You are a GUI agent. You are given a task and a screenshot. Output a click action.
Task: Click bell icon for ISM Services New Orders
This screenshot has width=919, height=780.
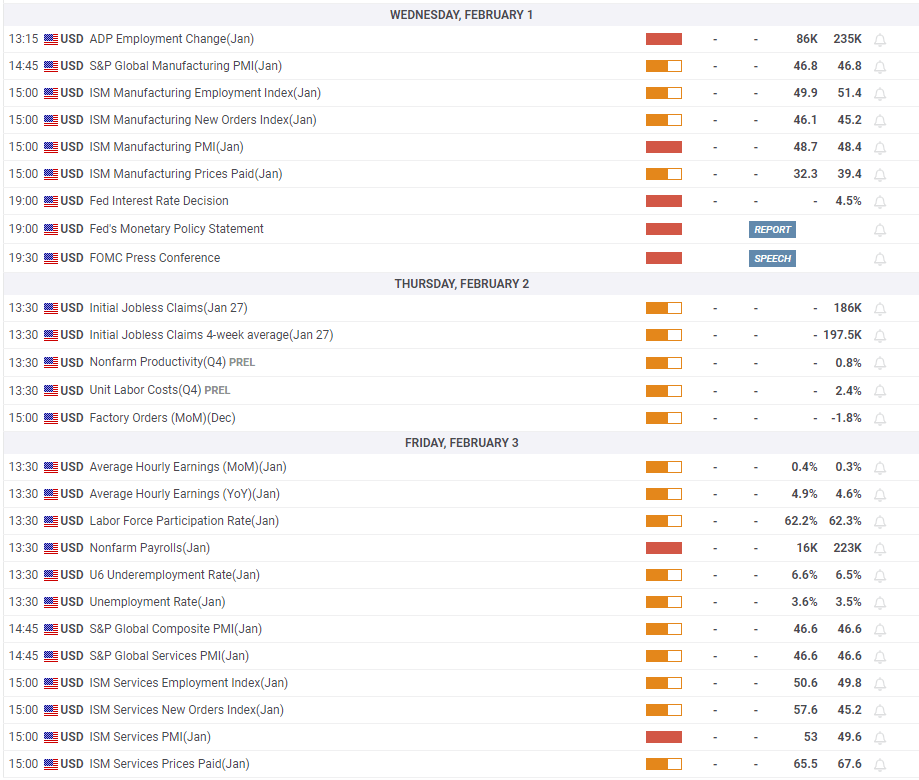pos(880,710)
